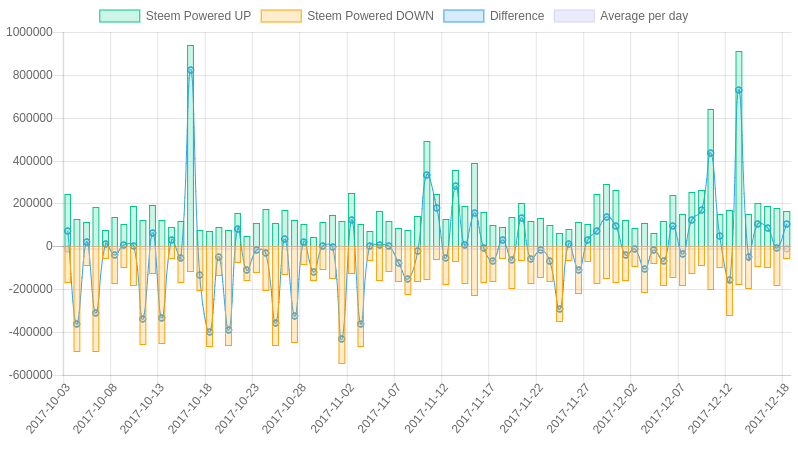Image resolution: width=798 pixels, height=450 pixels.
Task: Click the green Steem Powered UP legend swatch
Action: (120, 16)
